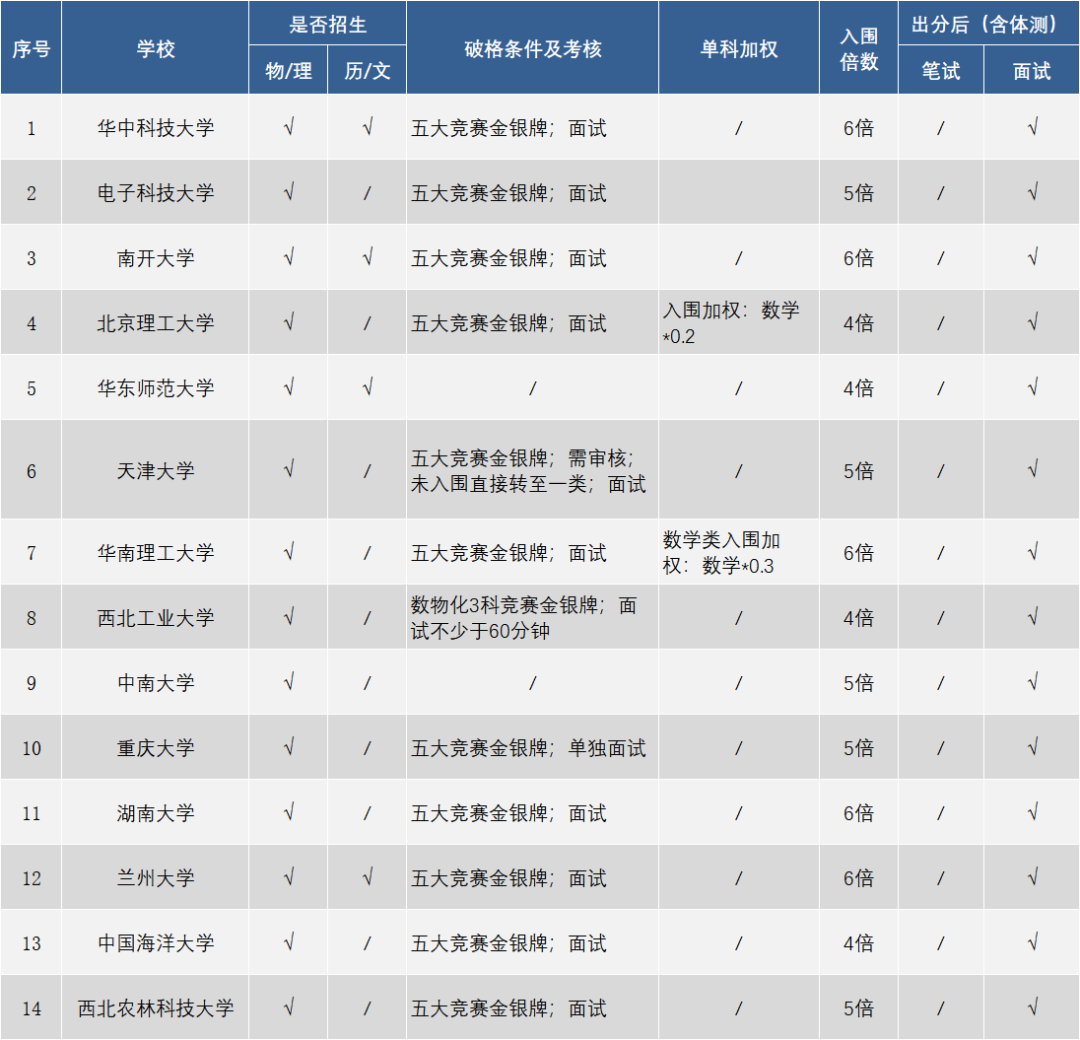Viewport: 1080px width, 1040px height.
Task: Click 电子科技大学's 物/理 checkmark
Action: coord(288,193)
